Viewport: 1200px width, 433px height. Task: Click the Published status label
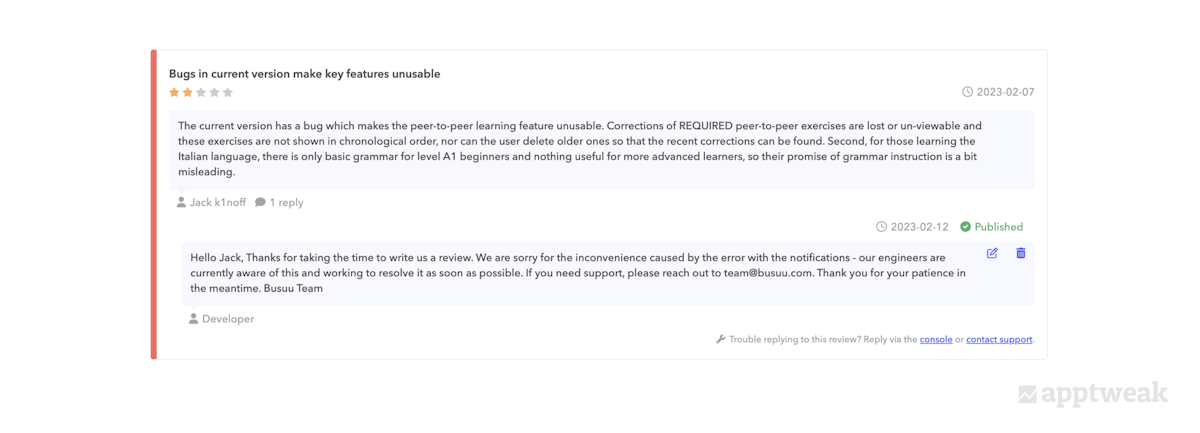(999, 227)
